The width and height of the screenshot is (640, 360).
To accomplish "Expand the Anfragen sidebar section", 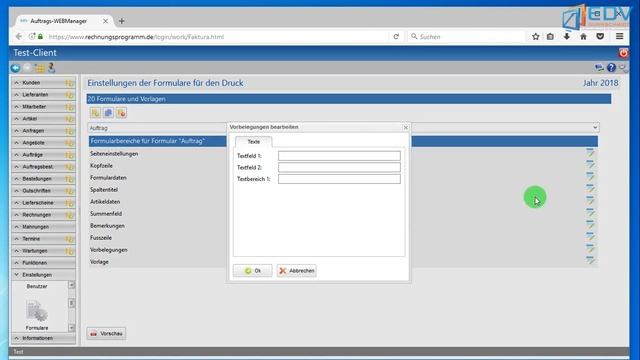I will pyautogui.click(x=43, y=131).
